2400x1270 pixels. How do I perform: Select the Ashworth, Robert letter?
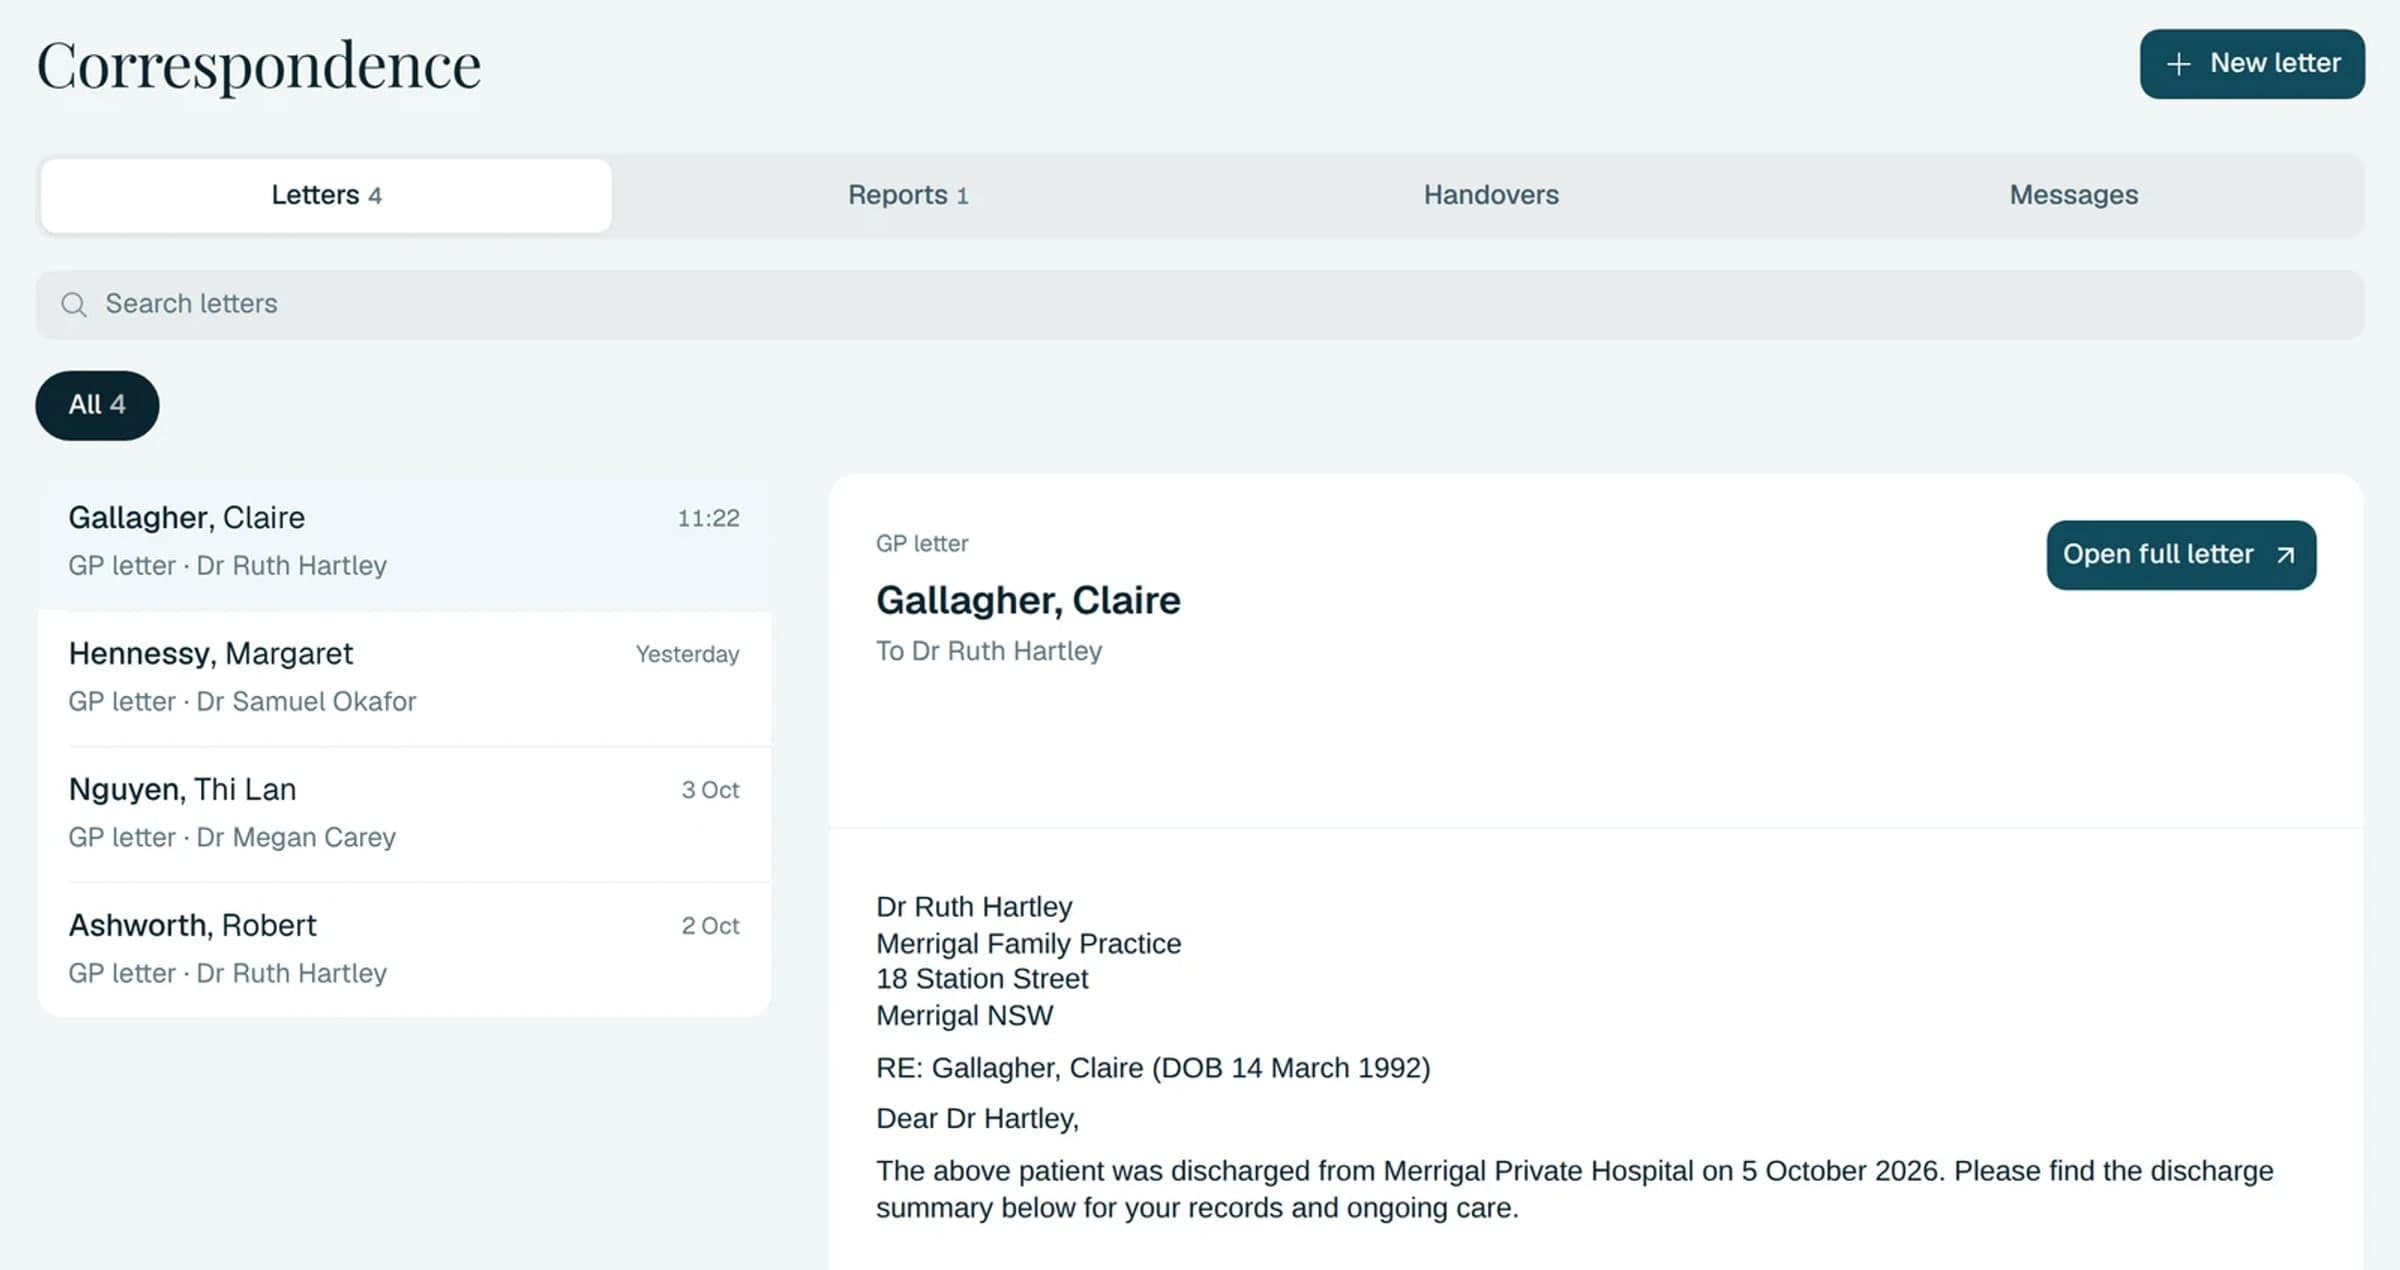(x=404, y=950)
